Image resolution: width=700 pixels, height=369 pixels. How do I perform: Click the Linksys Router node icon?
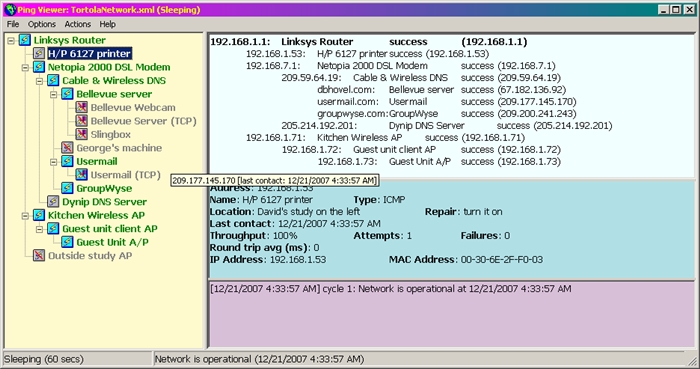point(25,40)
